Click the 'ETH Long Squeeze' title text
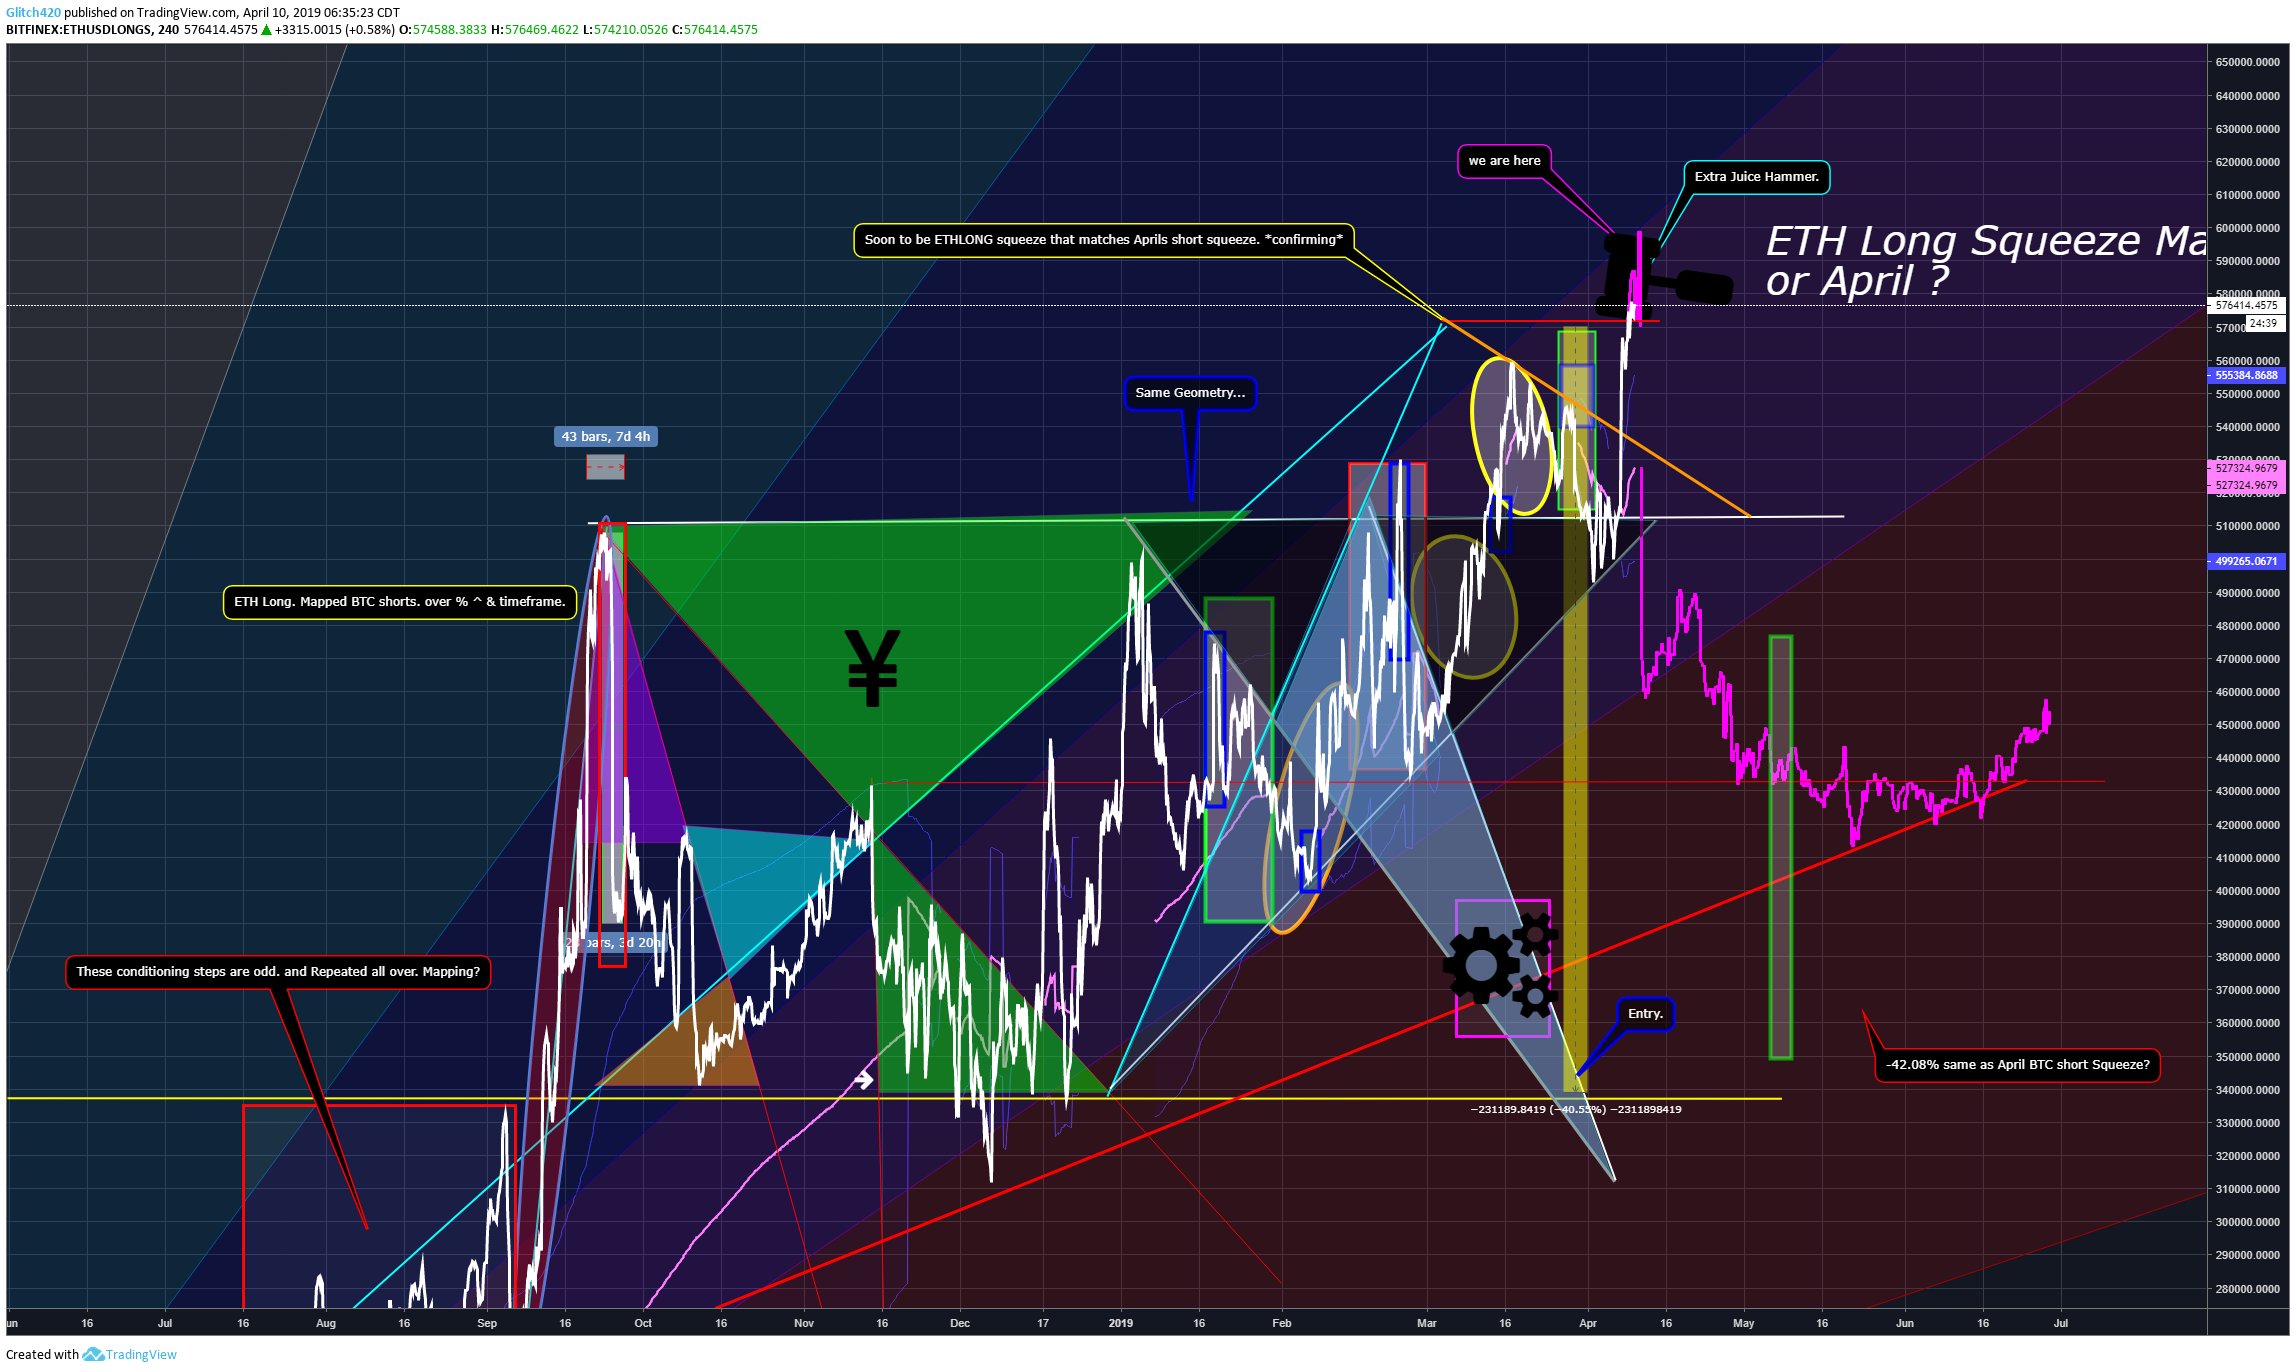The width and height of the screenshot is (2296, 1372). coord(1985,260)
